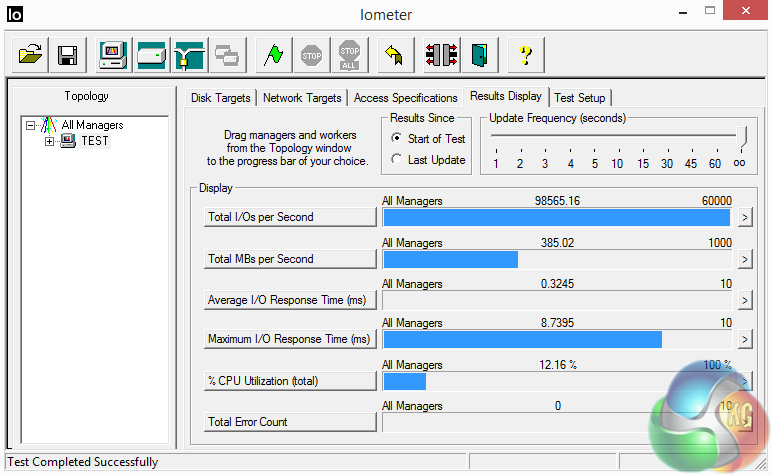This screenshot has height=475, width=772.
Task: Click Total I/Os per Second button
Action: 290,217
